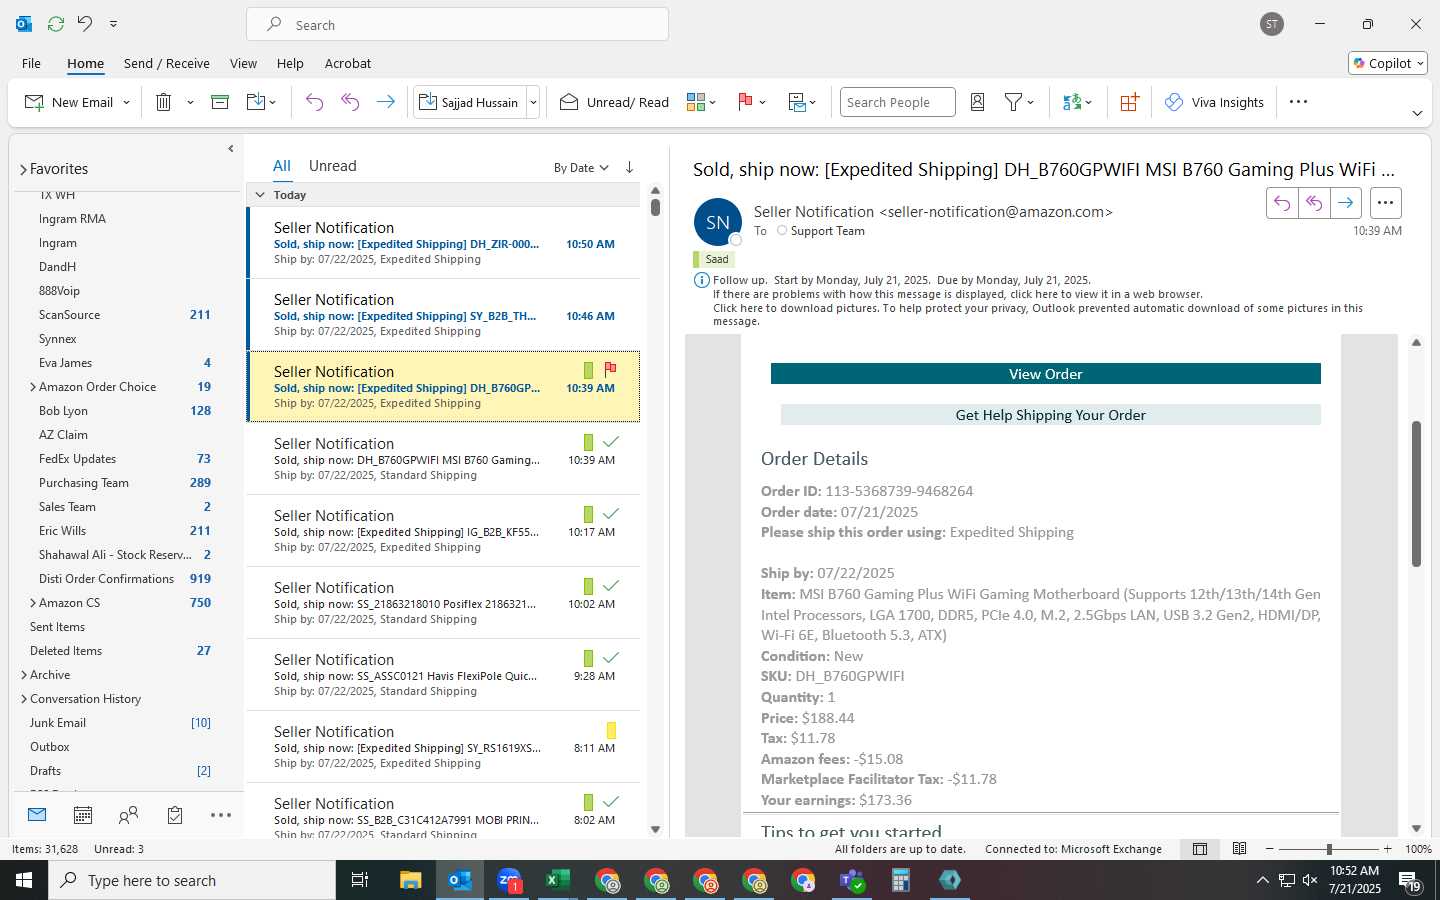Open the Categorize color squares icon
1440x900 pixels.
[x=696, y=102]
